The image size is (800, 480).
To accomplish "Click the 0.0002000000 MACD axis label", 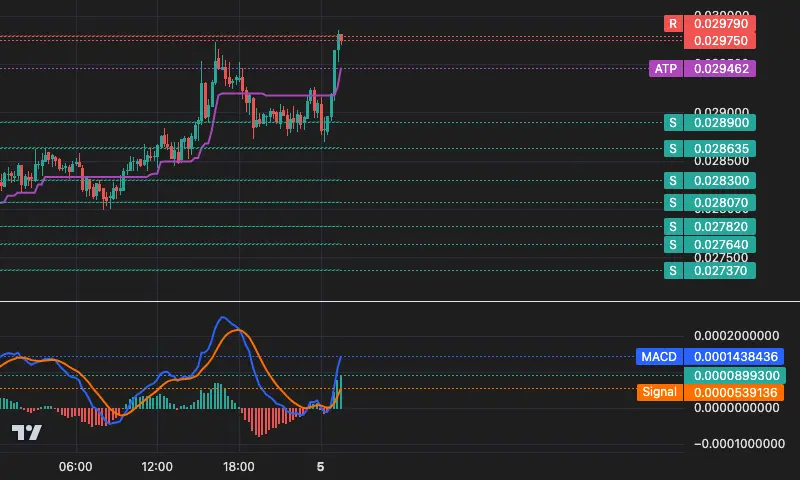I will point(736,336).
